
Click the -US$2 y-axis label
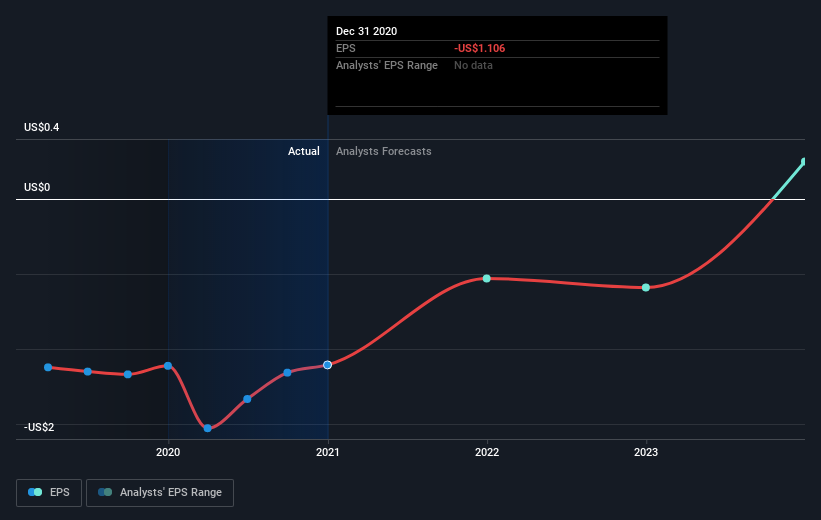[39, 427]
